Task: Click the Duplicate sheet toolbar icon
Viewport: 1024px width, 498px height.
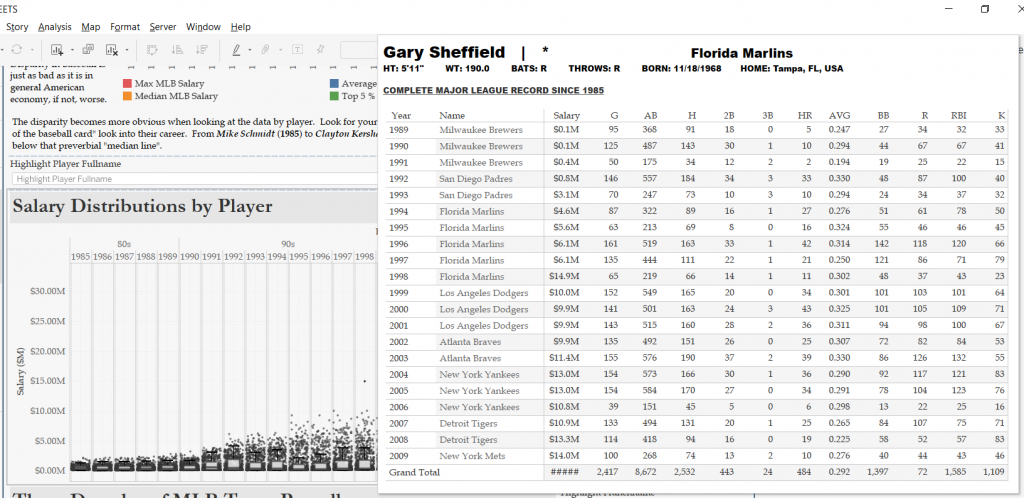Action: coord(88,50)
